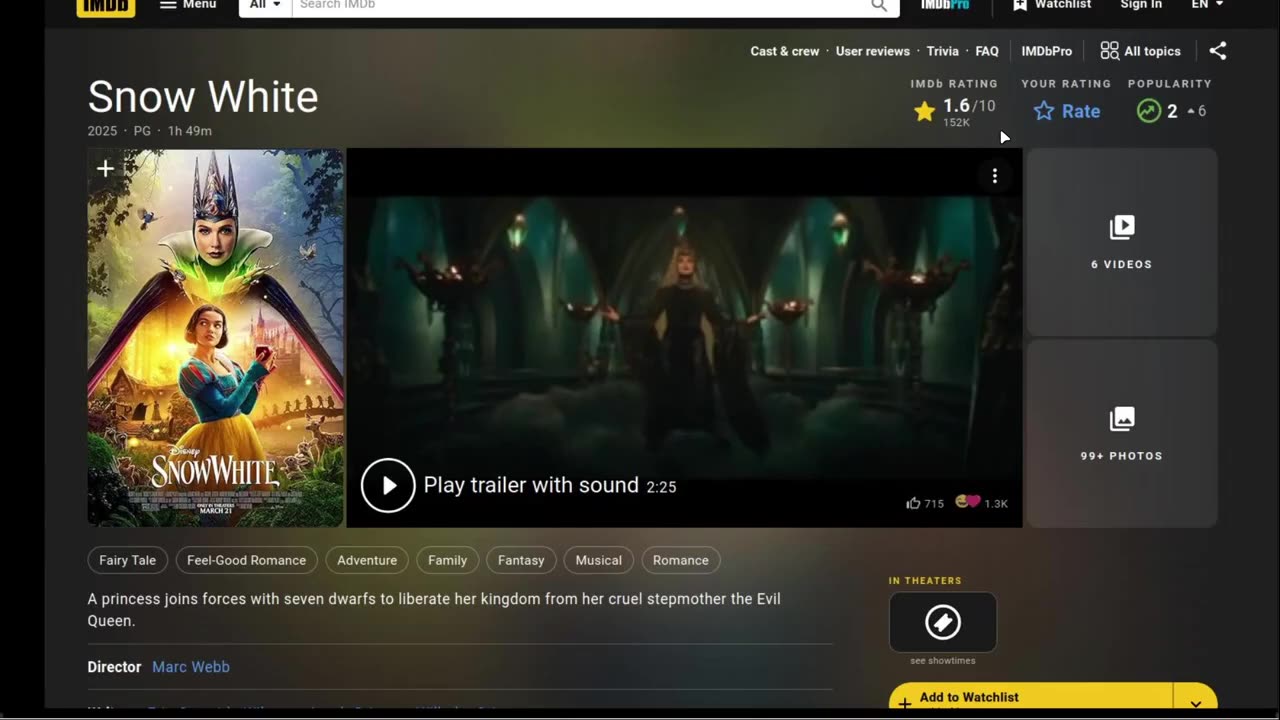Go to the Trivia section

coord(942,51)
